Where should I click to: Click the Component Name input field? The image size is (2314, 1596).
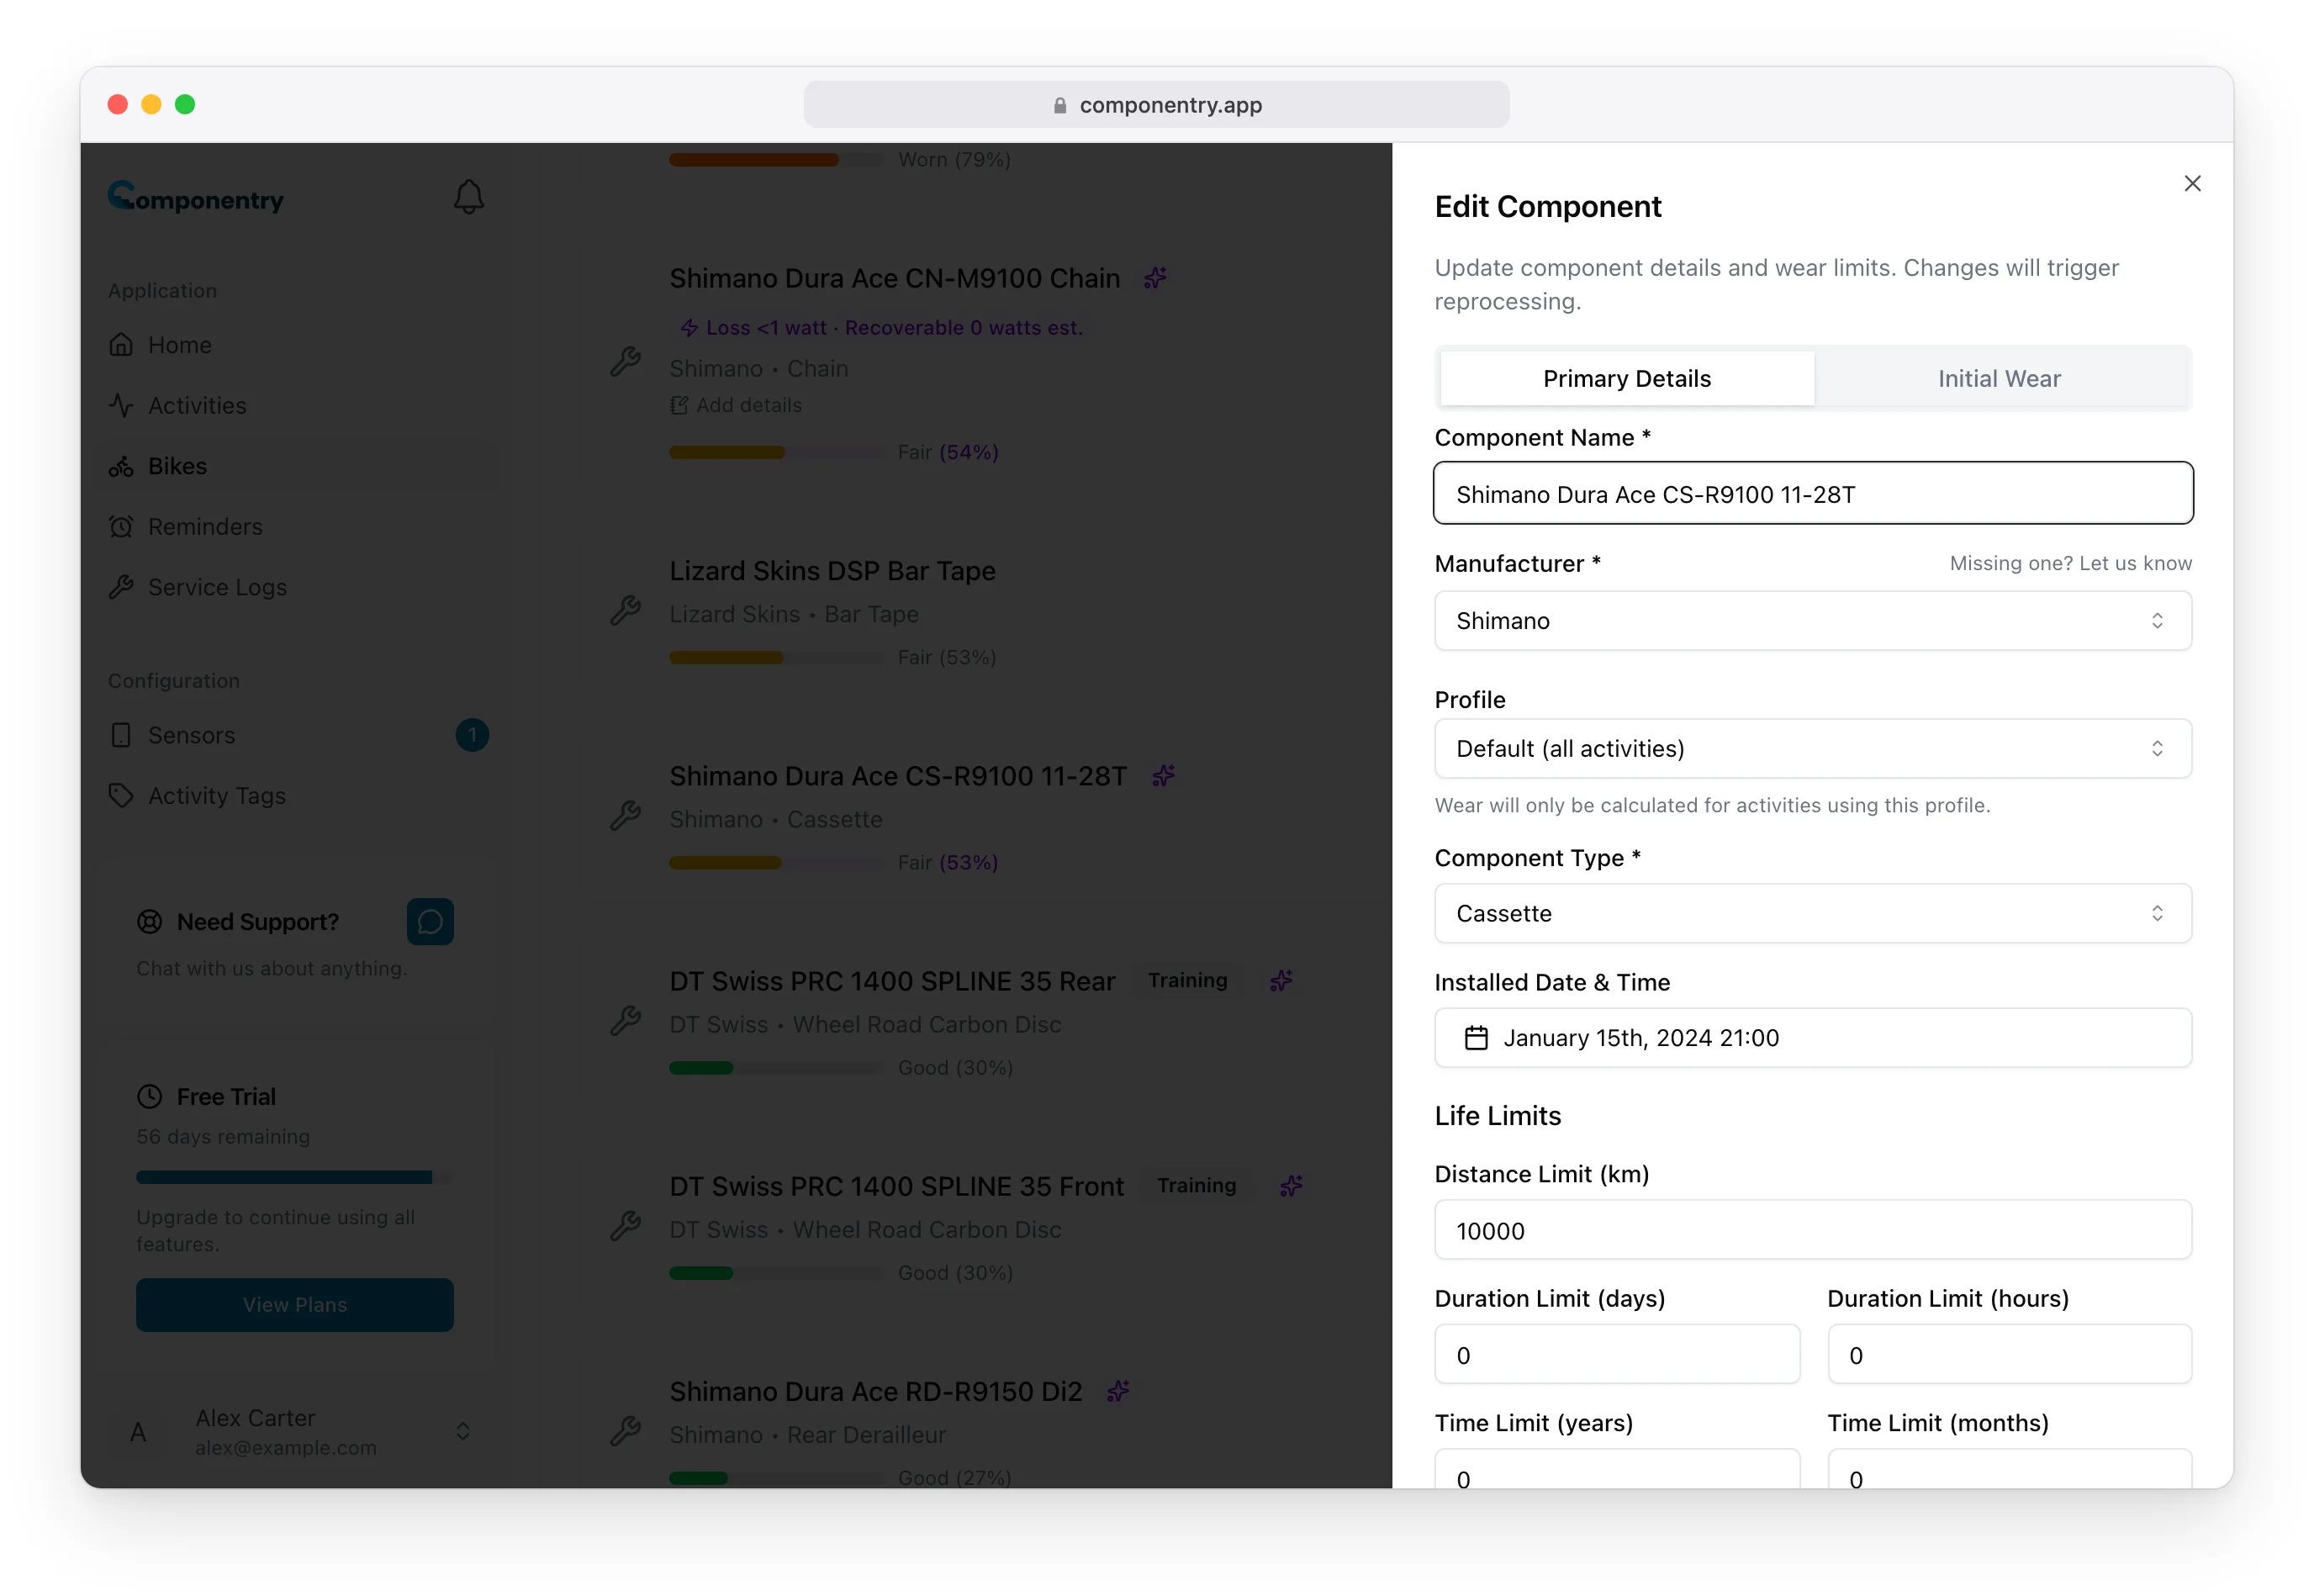(x=1813, y=494)
